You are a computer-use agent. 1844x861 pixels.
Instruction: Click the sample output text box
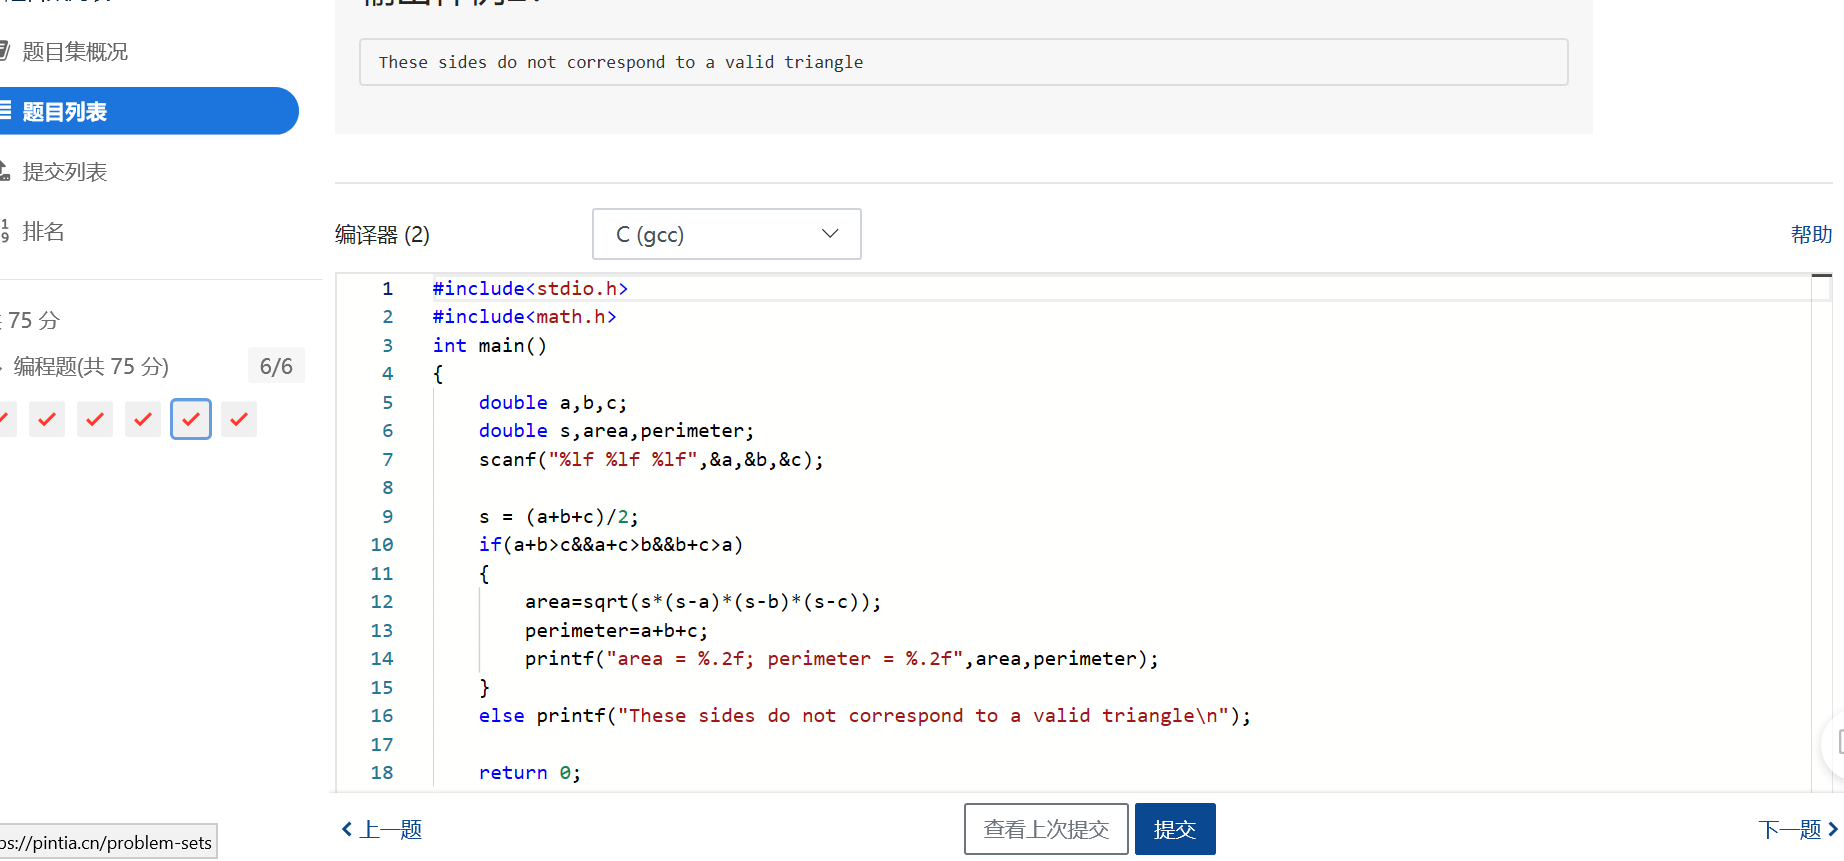[963, 62]
